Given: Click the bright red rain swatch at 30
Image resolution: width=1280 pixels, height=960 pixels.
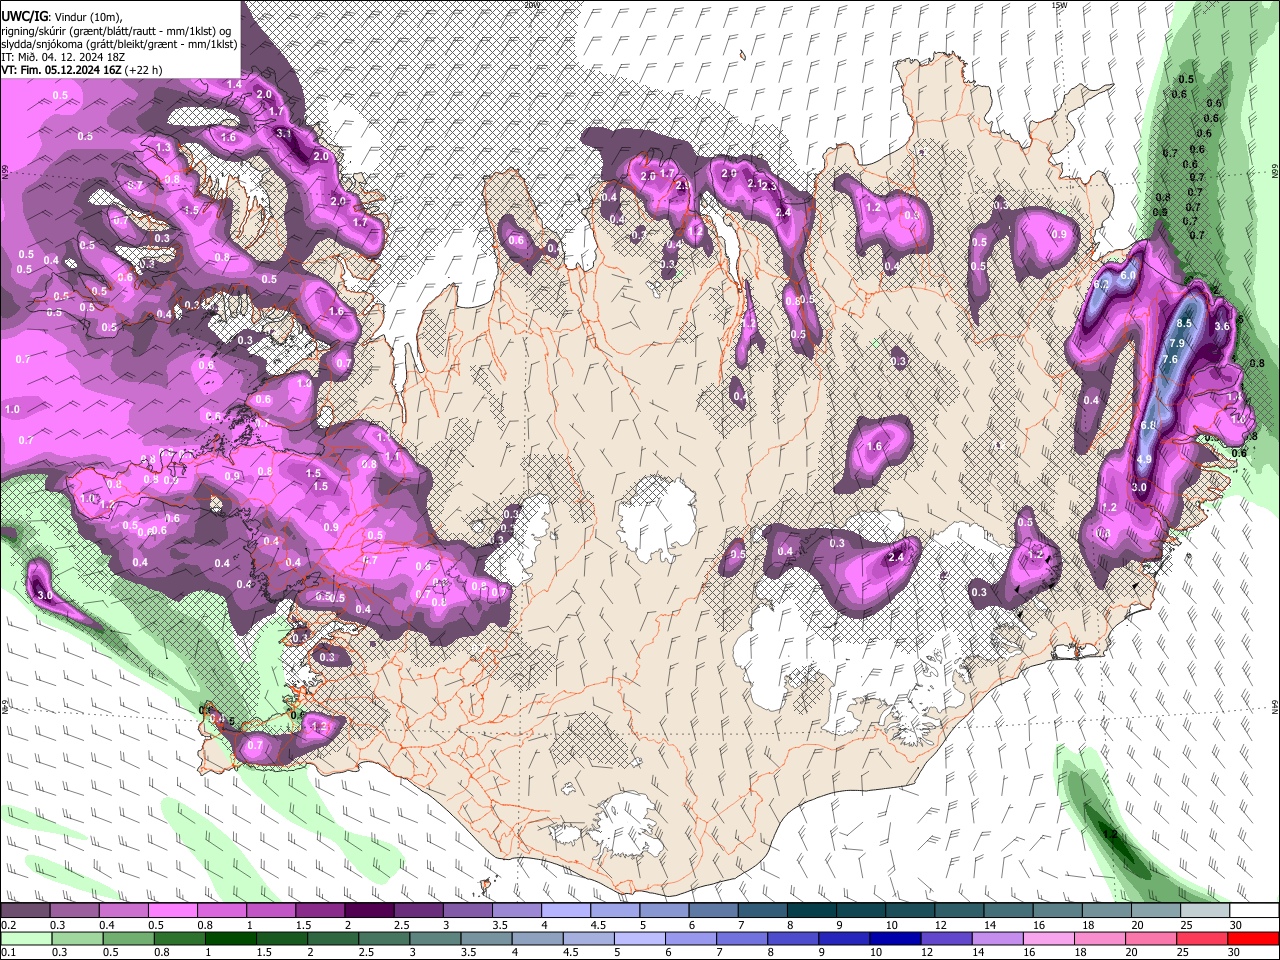Looking at the screenshot, I should point(1254,938).
